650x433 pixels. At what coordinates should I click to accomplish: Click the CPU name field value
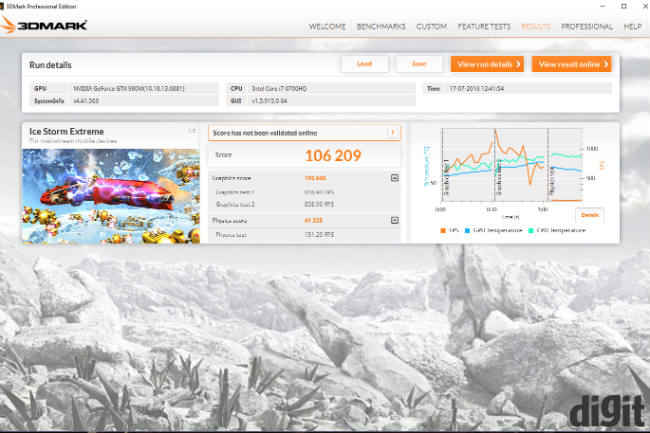(279, 89)
